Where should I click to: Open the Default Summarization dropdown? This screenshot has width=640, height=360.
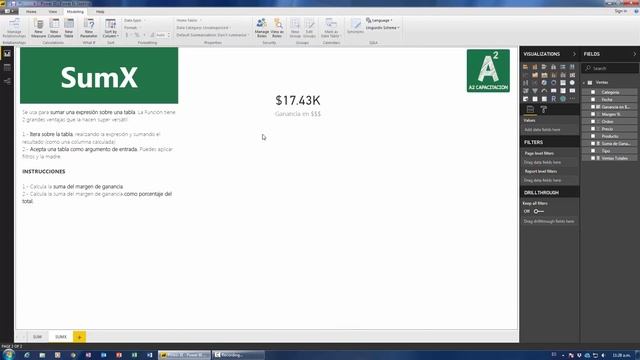pos(212,35)
